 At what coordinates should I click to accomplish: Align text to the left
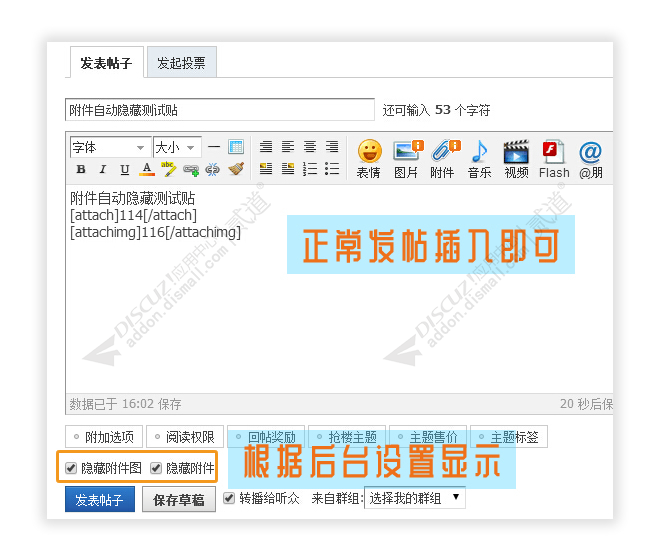pyautogui.click(x=288, y=147)
